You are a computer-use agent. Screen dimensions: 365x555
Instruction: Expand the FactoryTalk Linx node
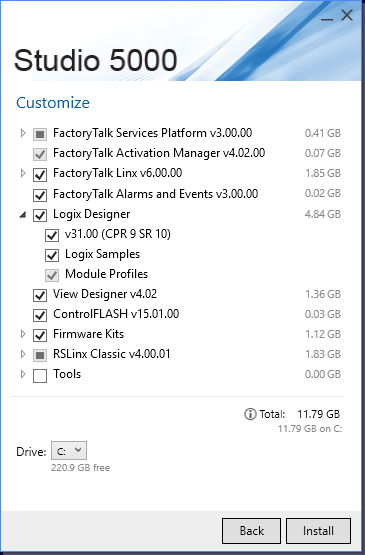23,173
